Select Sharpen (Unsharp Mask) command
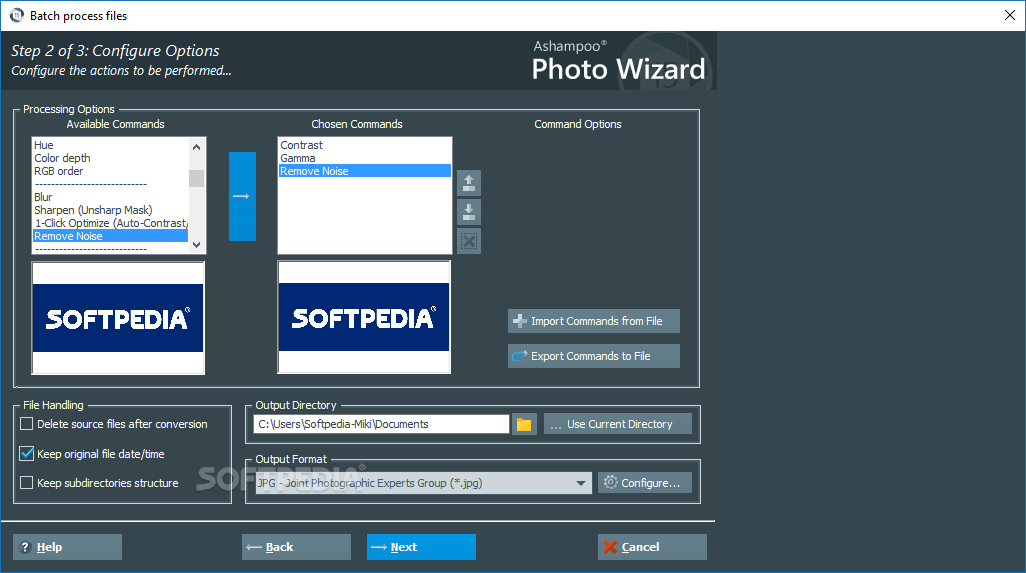 (111, 210)
